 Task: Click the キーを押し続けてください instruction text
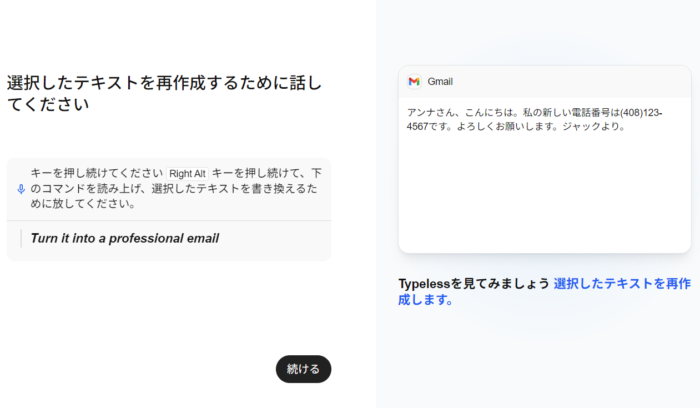pos(96,174)
